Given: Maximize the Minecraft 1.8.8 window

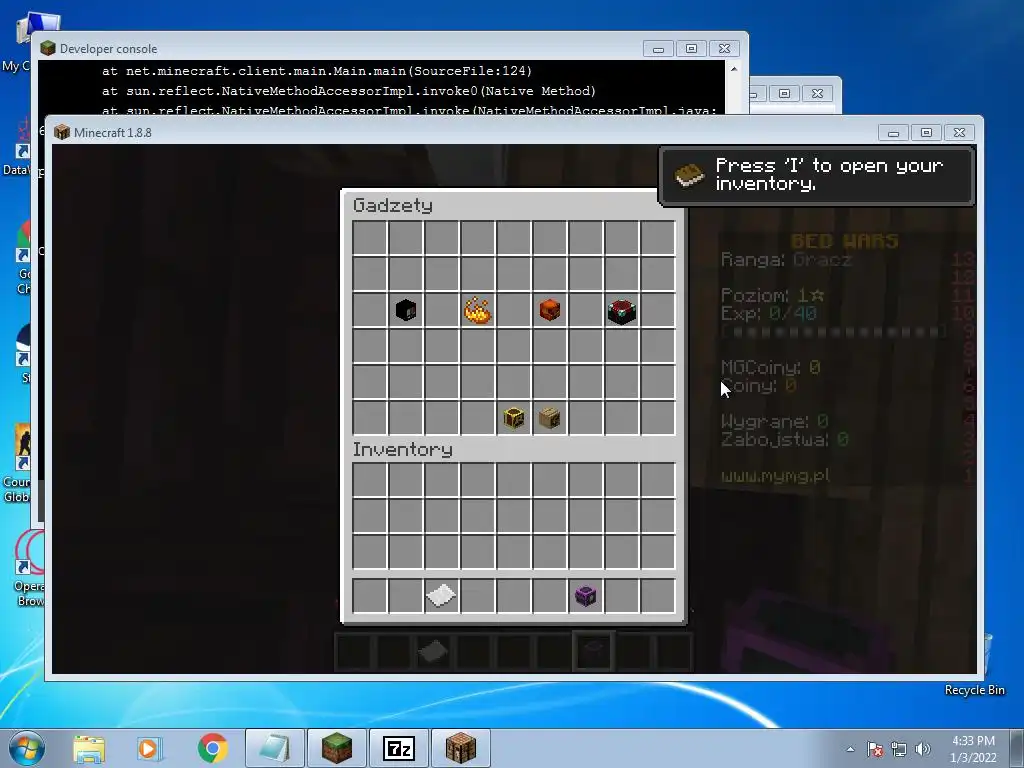Looking at the screenshot, I should (x=926, y=133).
